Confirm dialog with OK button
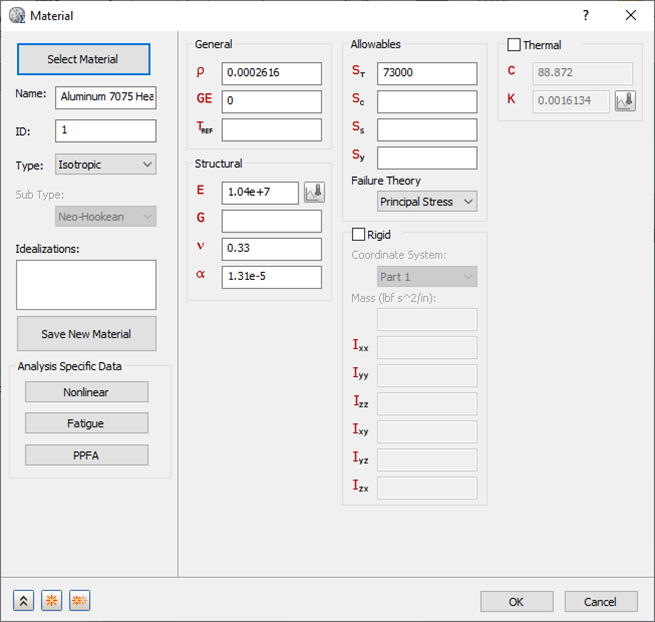 [x=517, y=602]
